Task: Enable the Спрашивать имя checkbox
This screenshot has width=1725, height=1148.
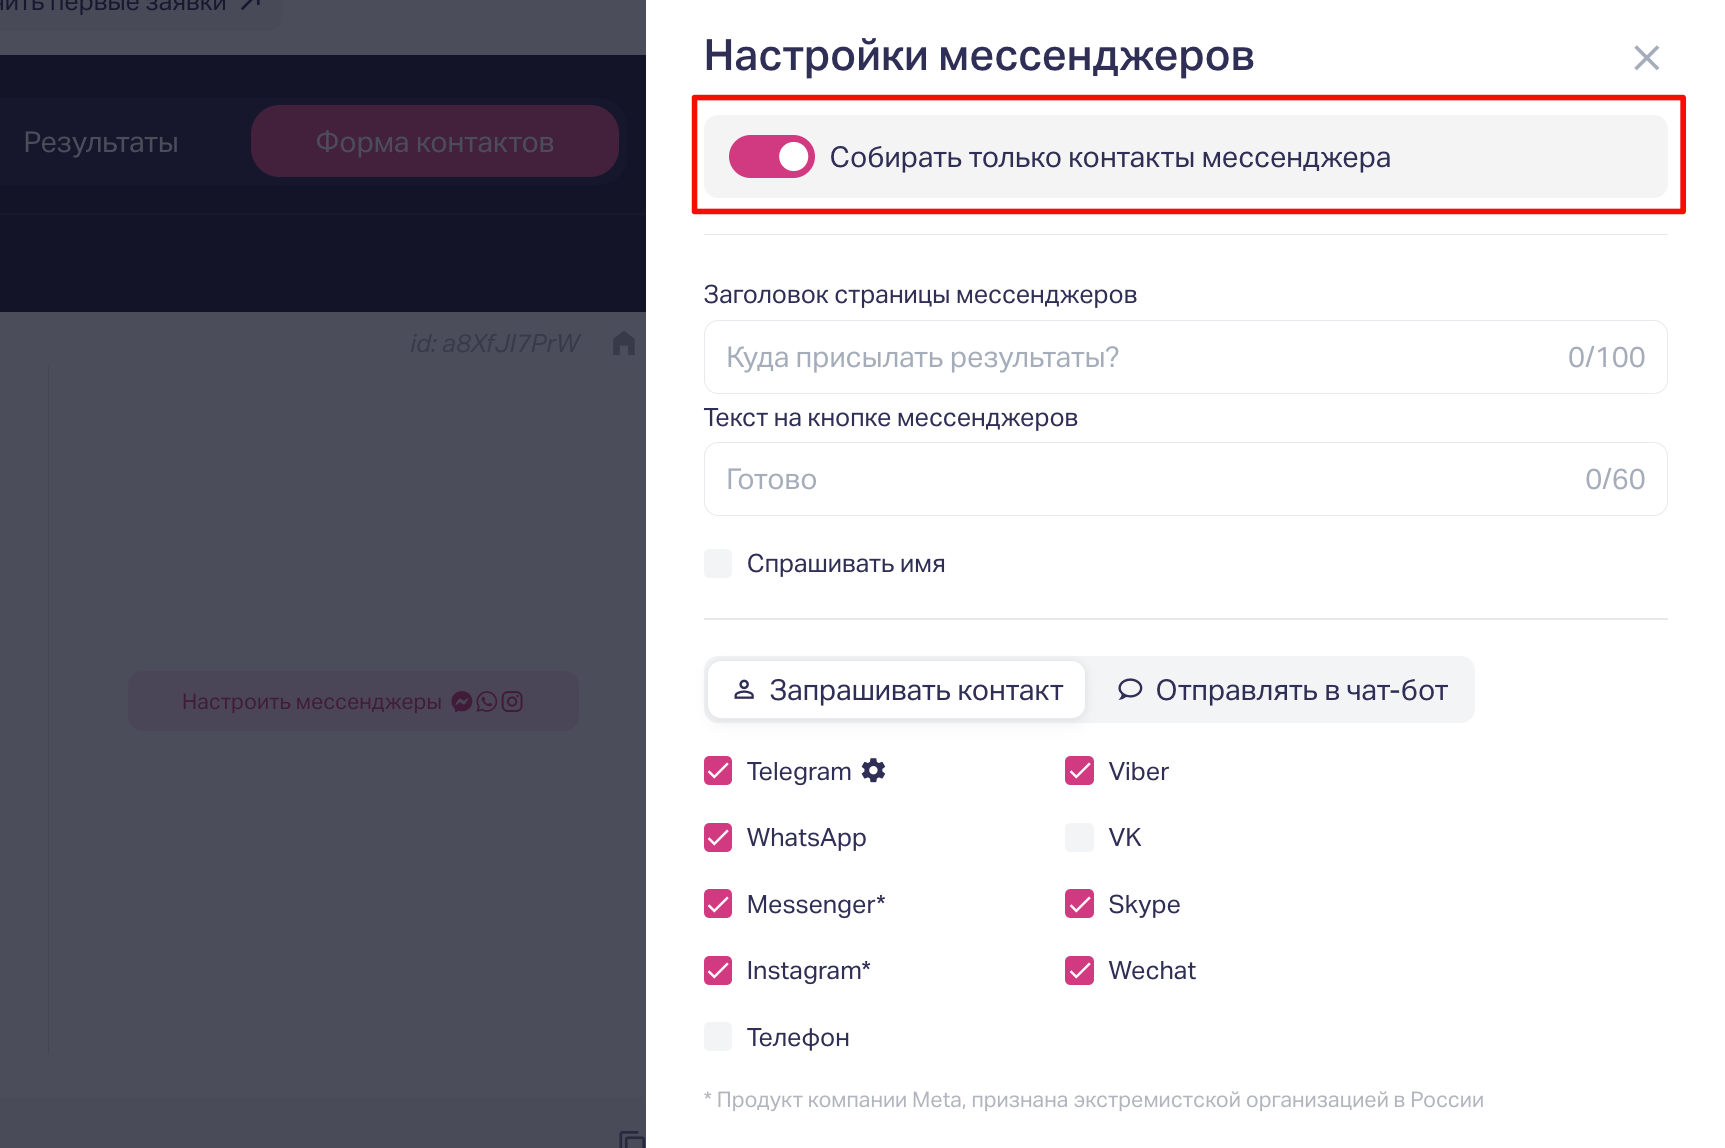Action: point(718,563)
